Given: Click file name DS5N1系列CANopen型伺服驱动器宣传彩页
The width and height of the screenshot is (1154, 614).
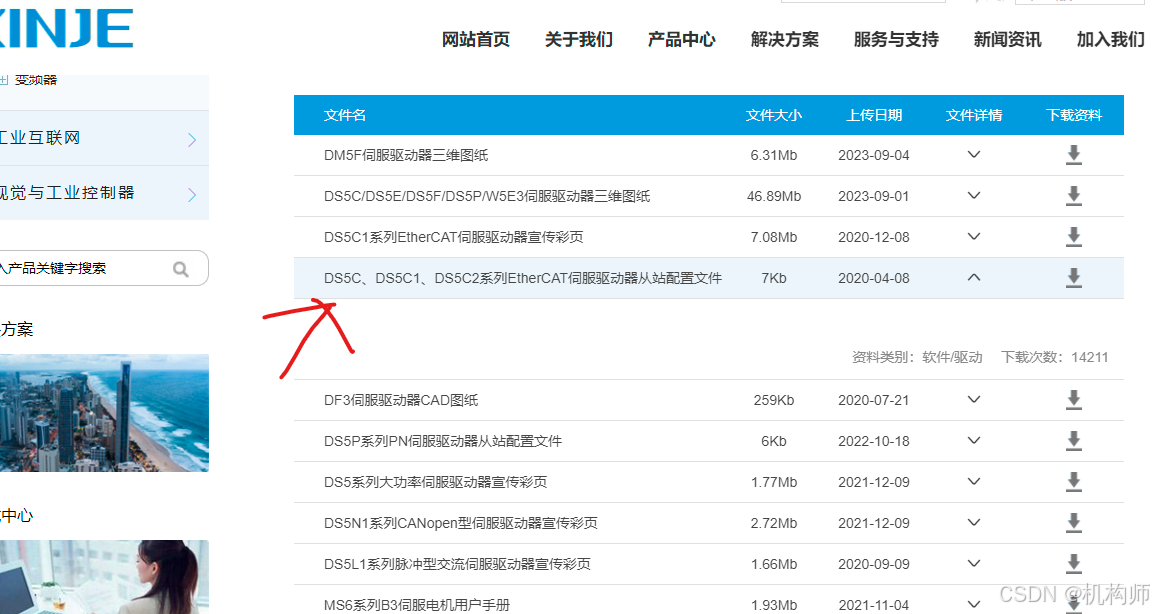Looking at the screenshot, I should pos(461,523).
